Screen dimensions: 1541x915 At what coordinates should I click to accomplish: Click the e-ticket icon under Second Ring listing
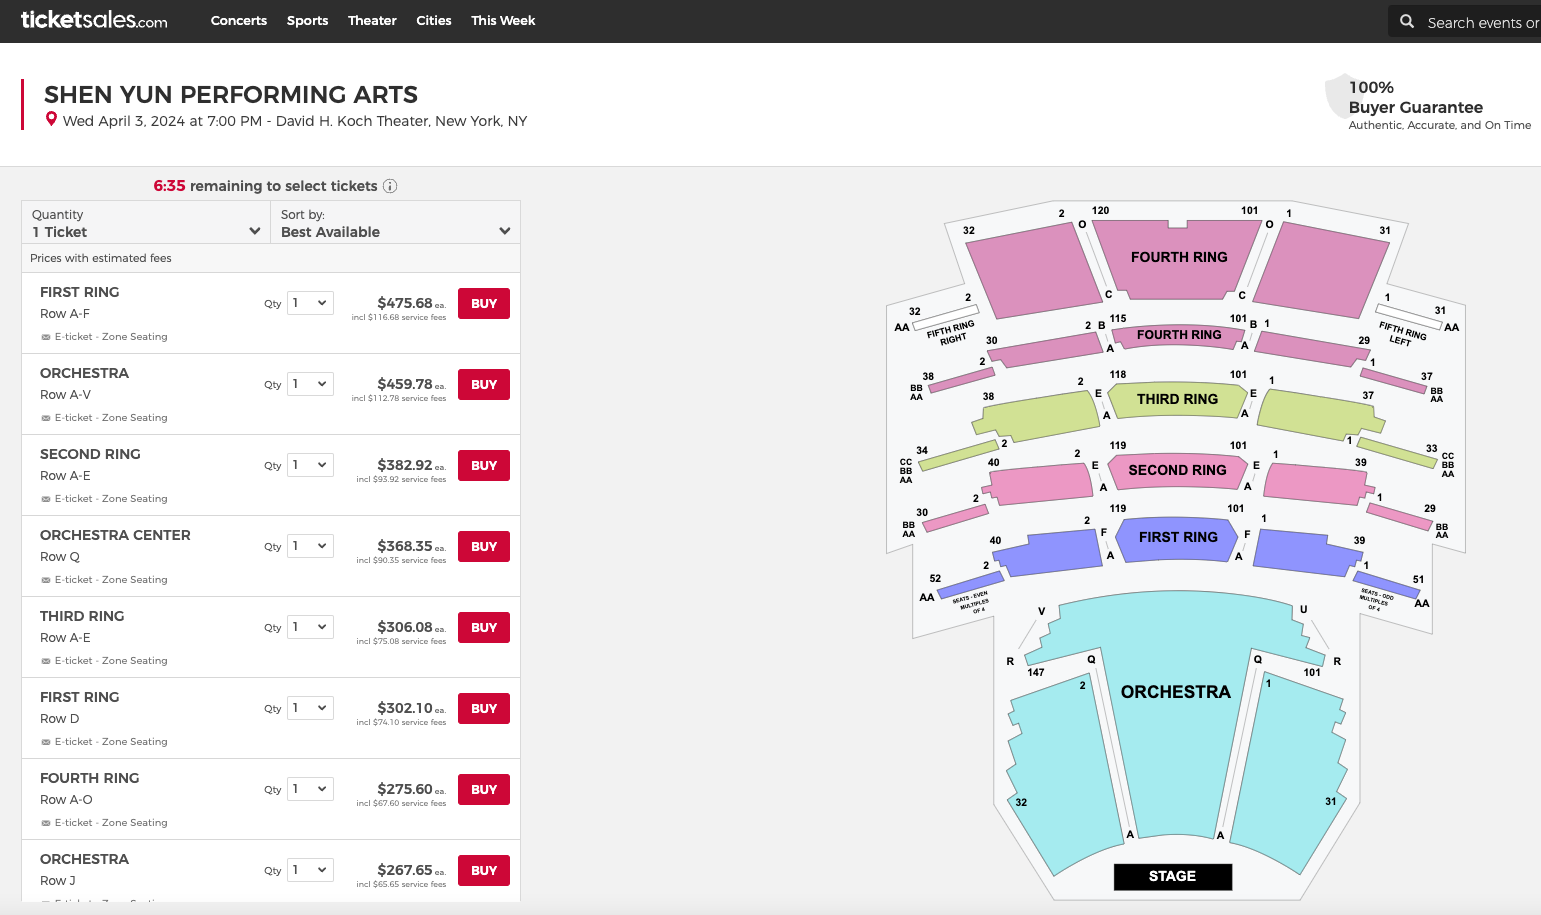tap(45, 499)
